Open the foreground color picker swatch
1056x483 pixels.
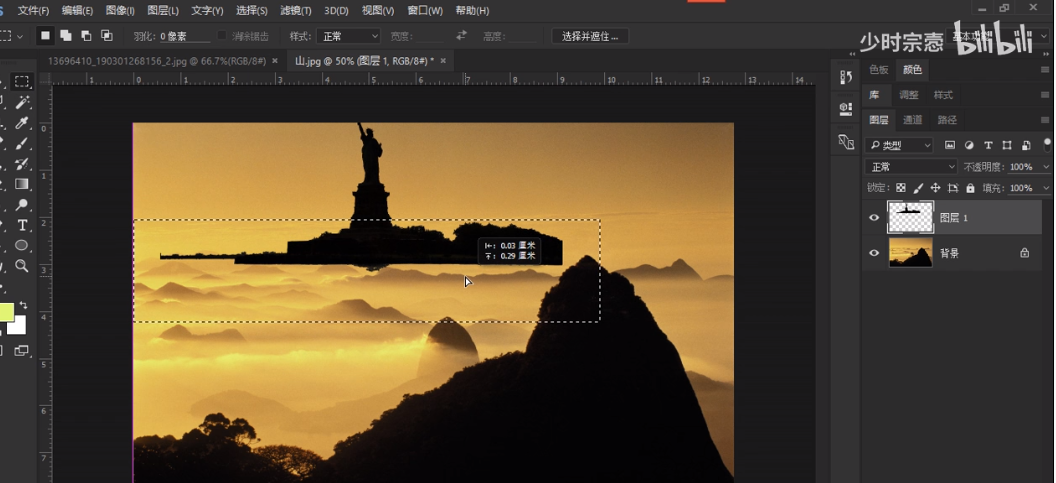point(5,312)
